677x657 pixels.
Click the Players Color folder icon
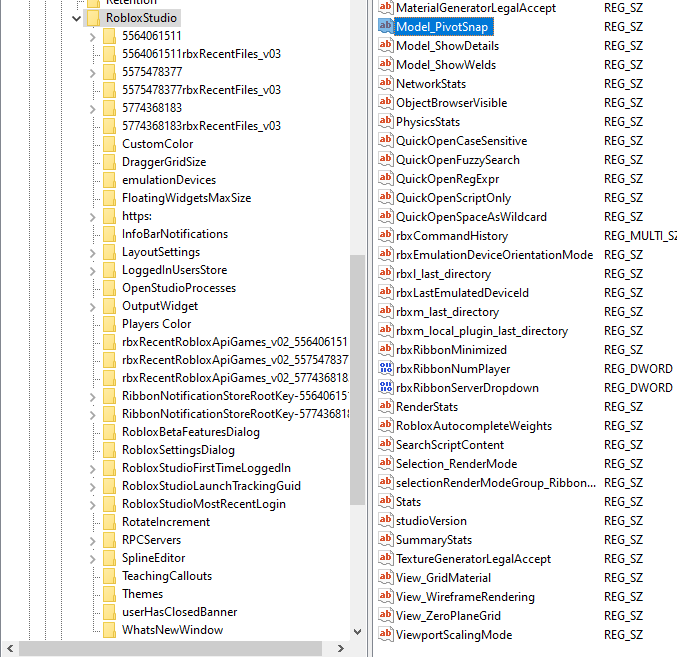110,324
